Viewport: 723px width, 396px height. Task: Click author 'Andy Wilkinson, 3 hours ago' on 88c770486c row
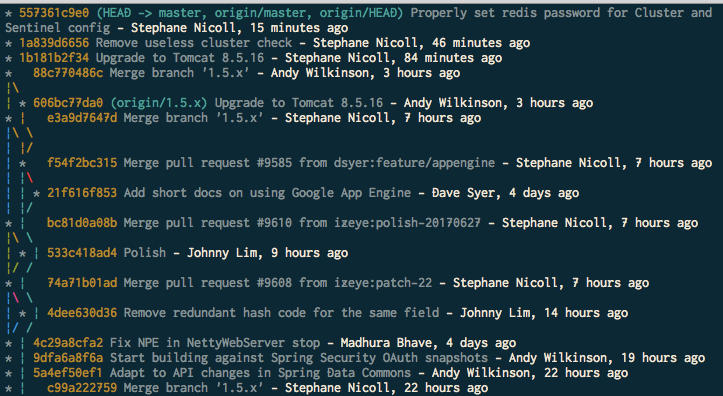click(365, 73)
